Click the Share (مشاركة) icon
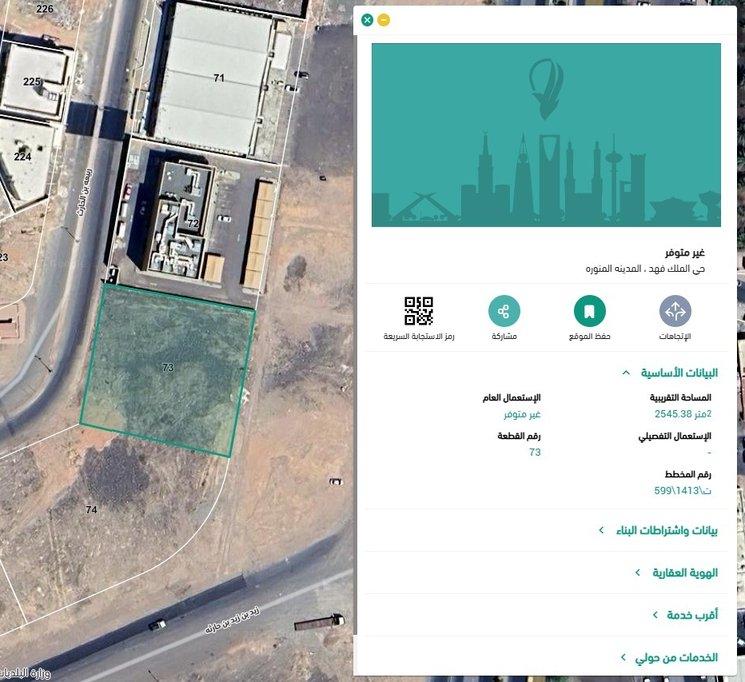This screenshot has width=745, height=682. click(504, 311)
